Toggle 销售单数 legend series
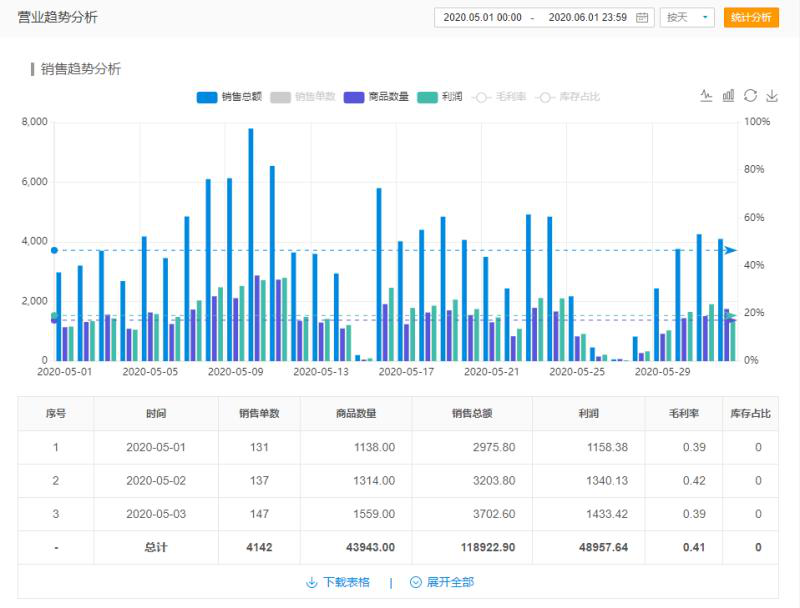 pyautogui.click(x=303, y=96)
